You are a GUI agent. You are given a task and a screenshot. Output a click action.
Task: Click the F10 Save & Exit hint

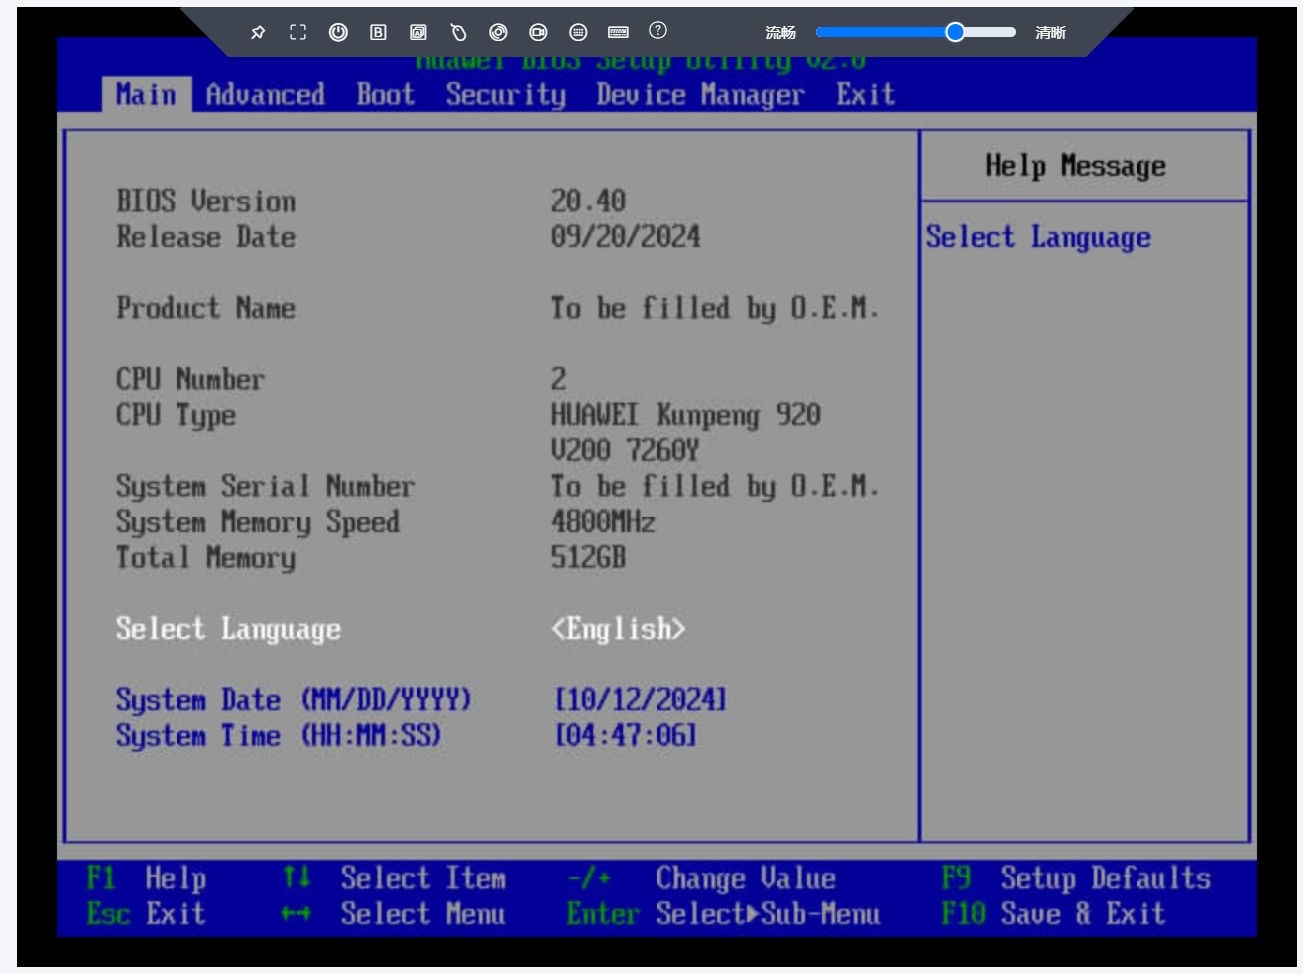(1053, 914)
